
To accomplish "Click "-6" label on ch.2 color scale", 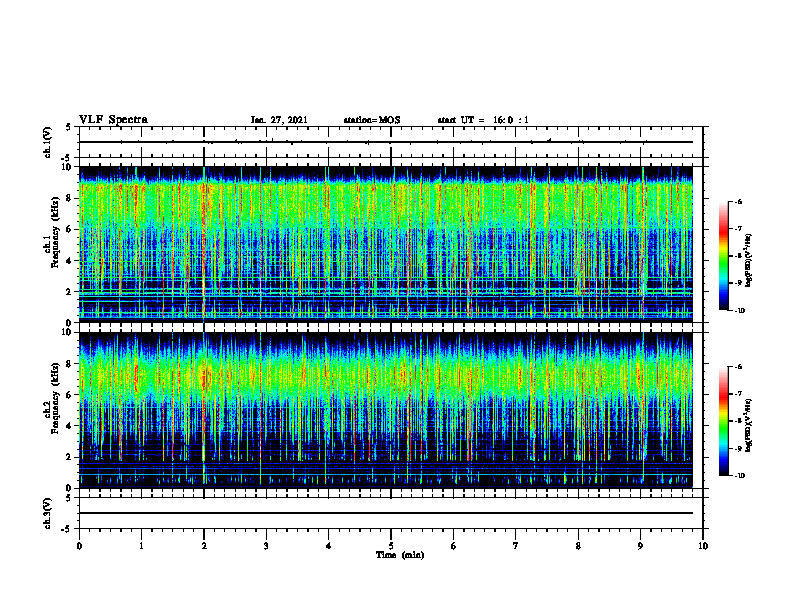I will (x=738, y=367).
